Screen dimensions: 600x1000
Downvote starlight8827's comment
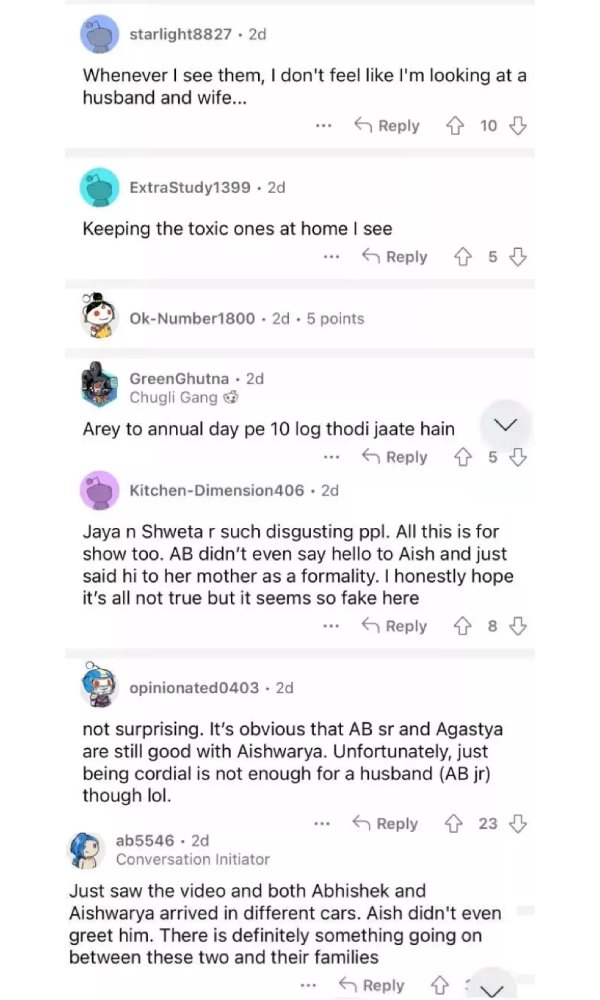click(x=518, y=126)
